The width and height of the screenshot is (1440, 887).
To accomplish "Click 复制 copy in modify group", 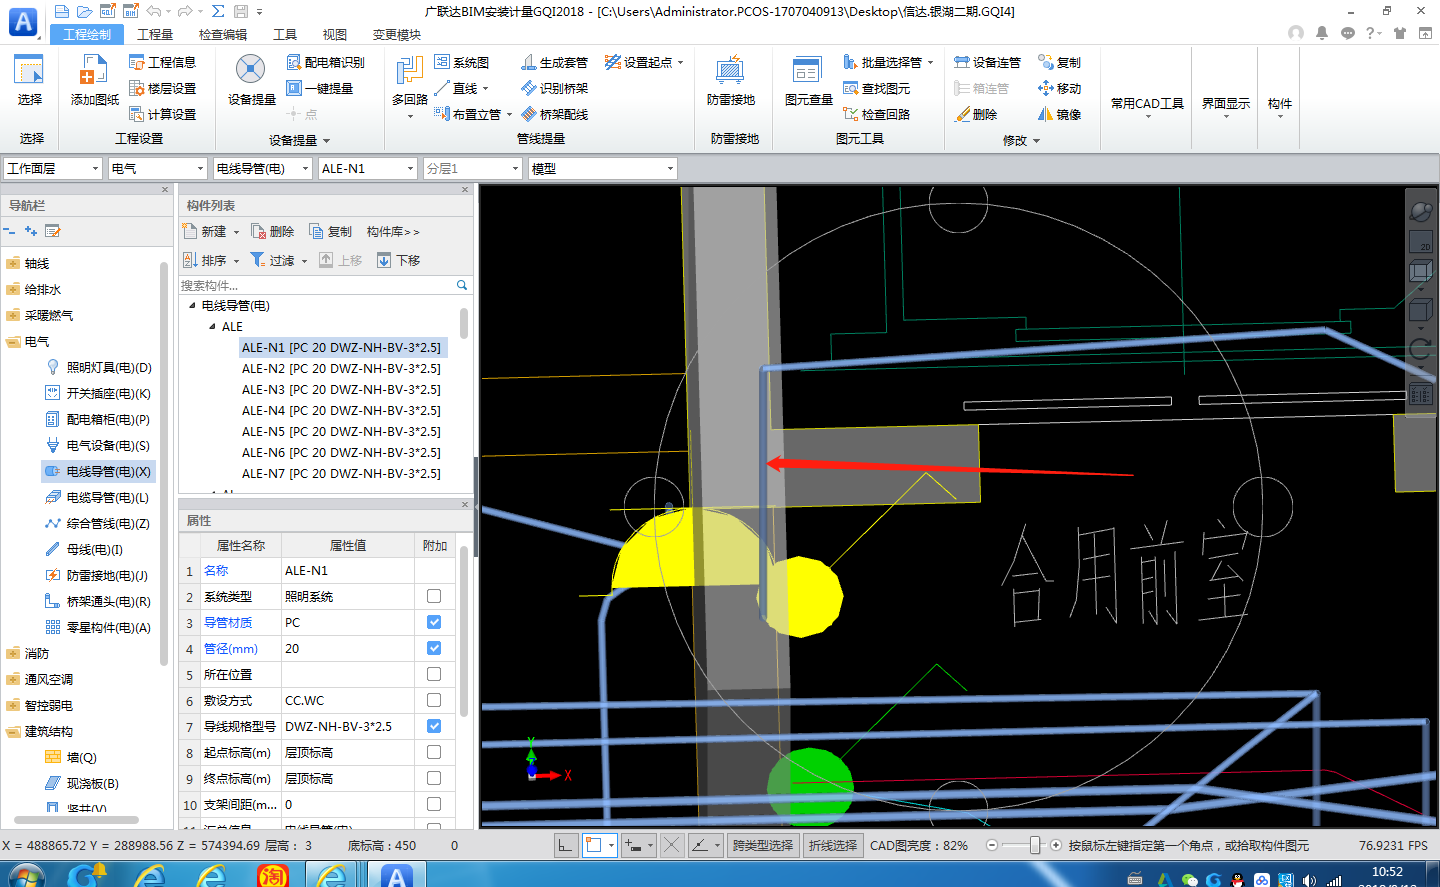I will pos(1059,62).
